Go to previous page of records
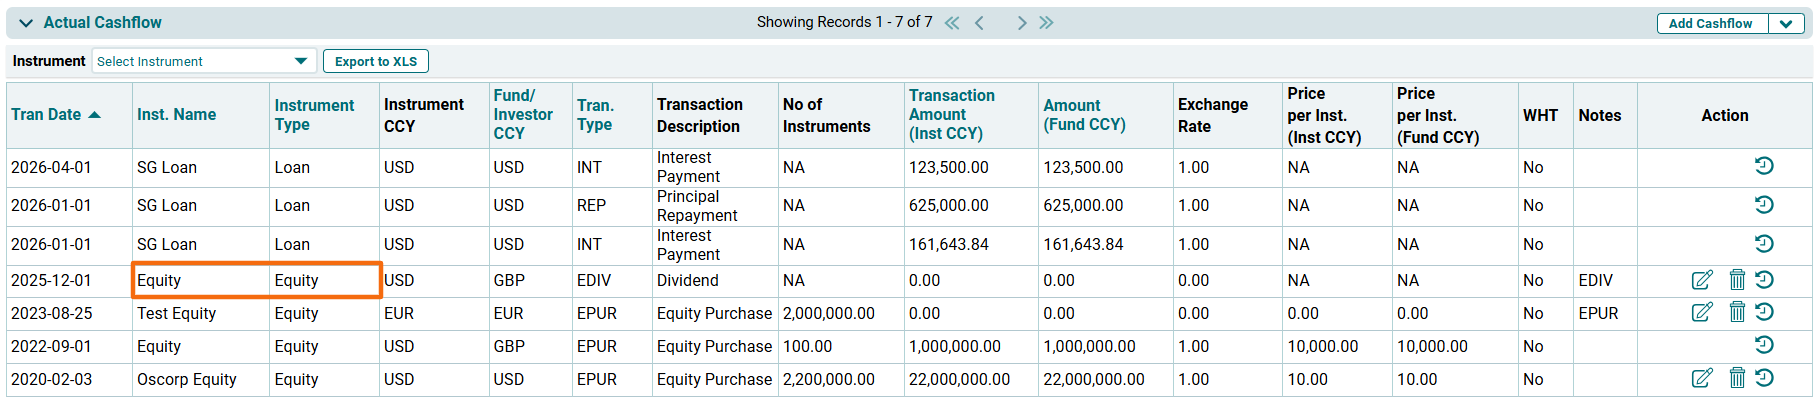This screenshot has height=405, width=1818. point(979,22)
